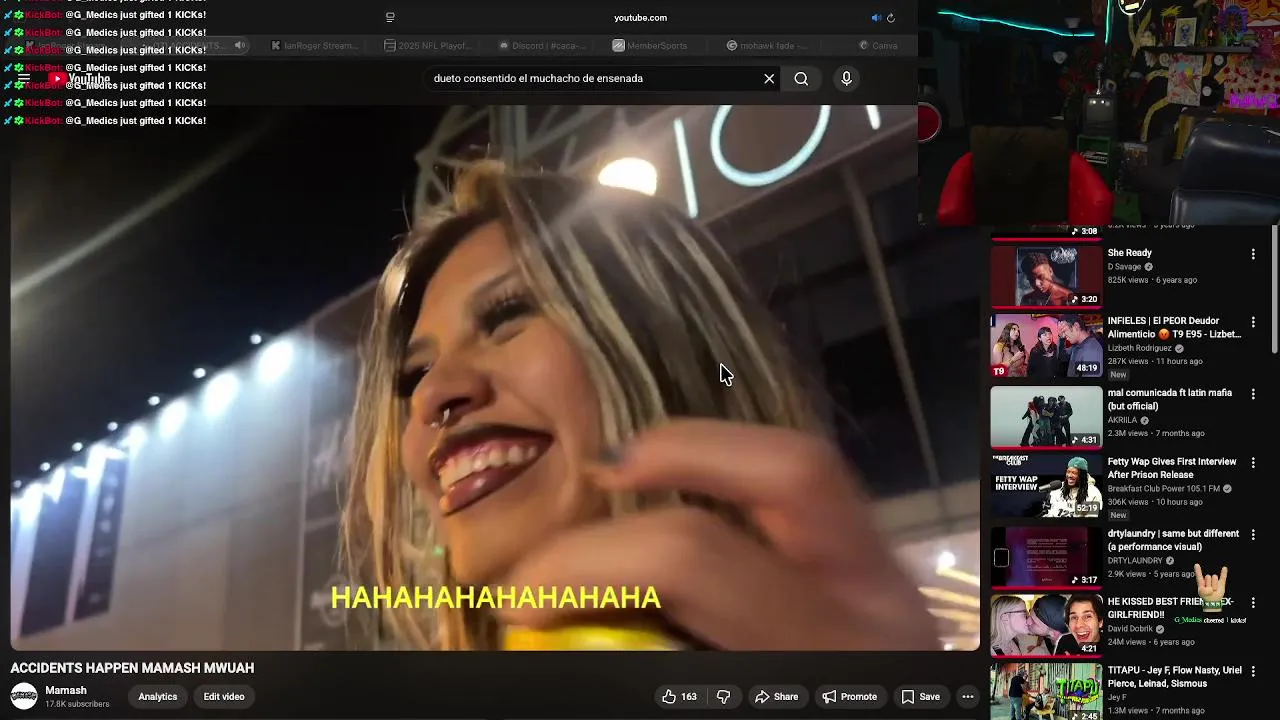Save the video to a playlist
This screenshot has width=1280, height=720.
point(920,697)
